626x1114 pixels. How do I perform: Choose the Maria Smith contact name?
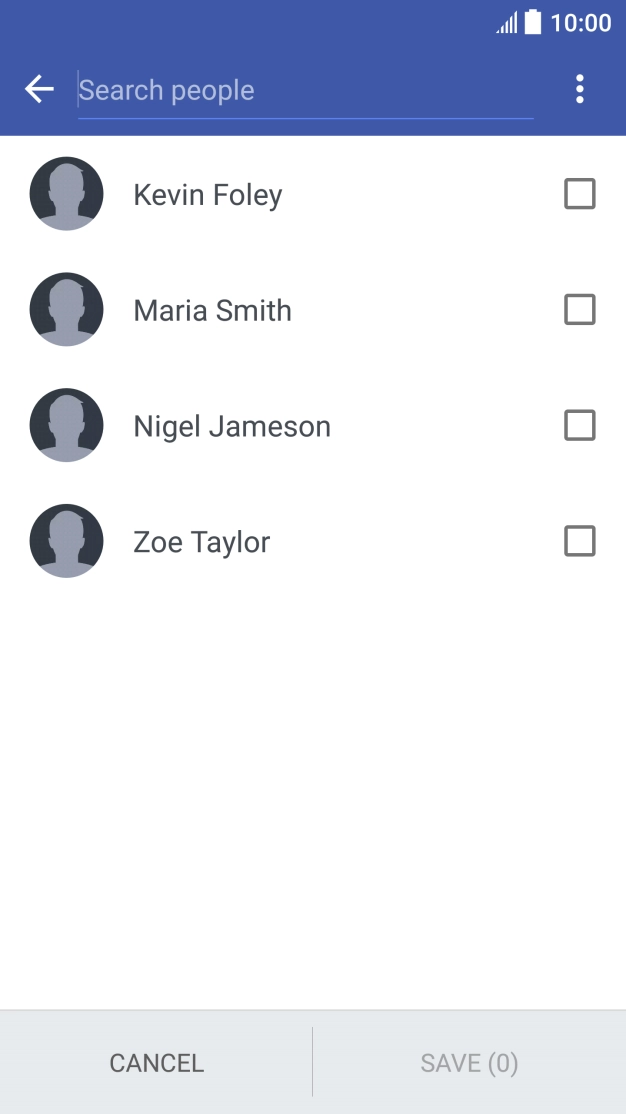pyautogui.click(x=213, y=311)
